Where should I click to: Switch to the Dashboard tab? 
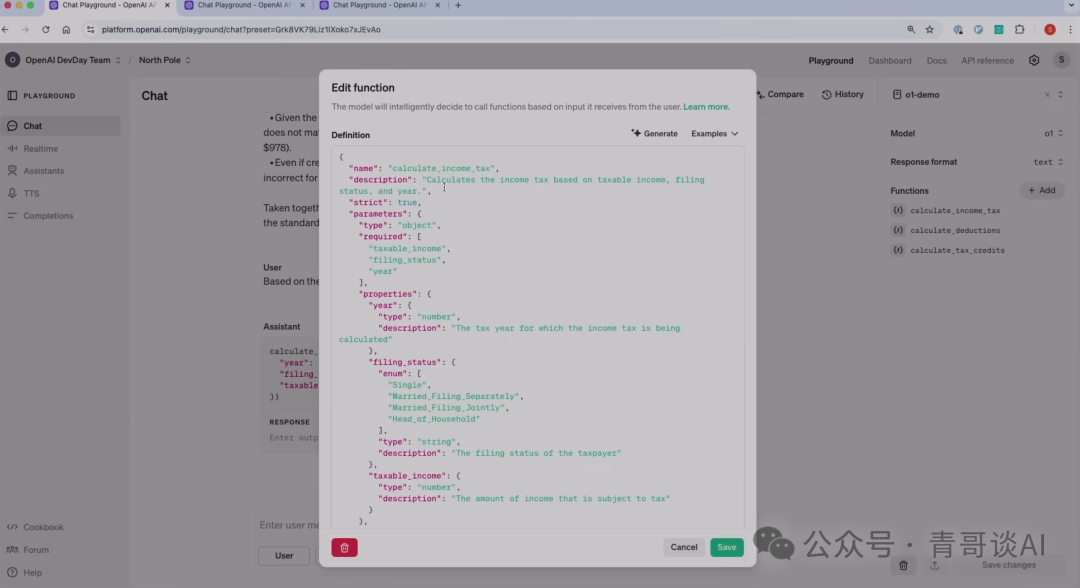(x=889, y=60)
